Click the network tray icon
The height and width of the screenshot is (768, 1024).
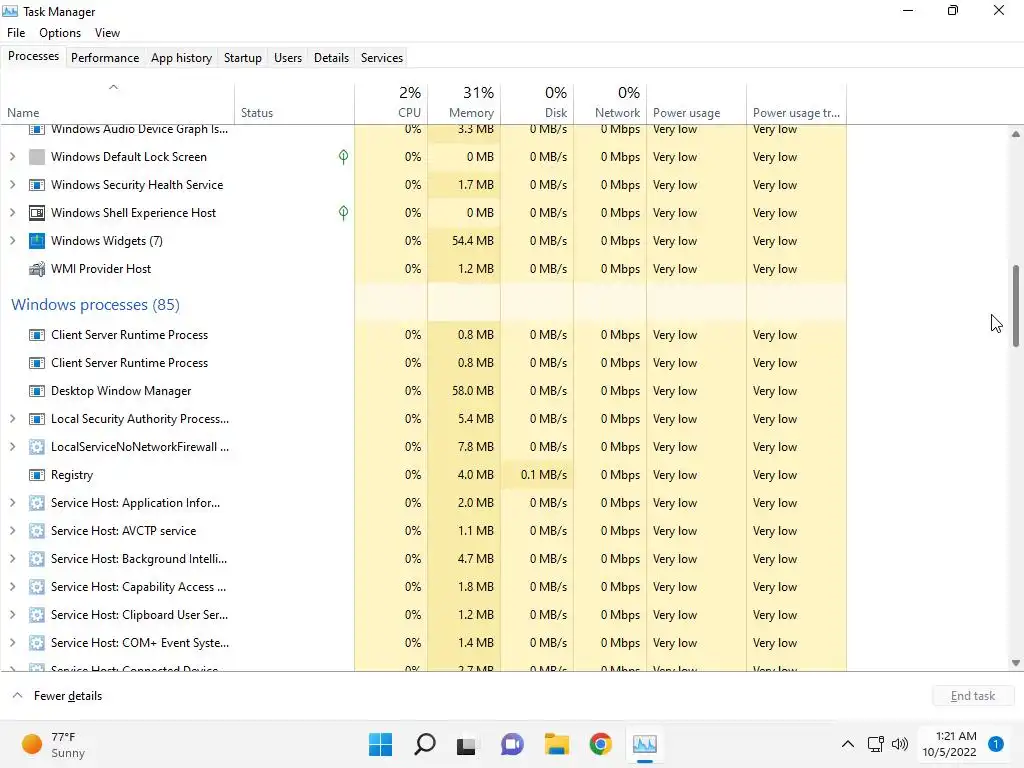[876, 744]
